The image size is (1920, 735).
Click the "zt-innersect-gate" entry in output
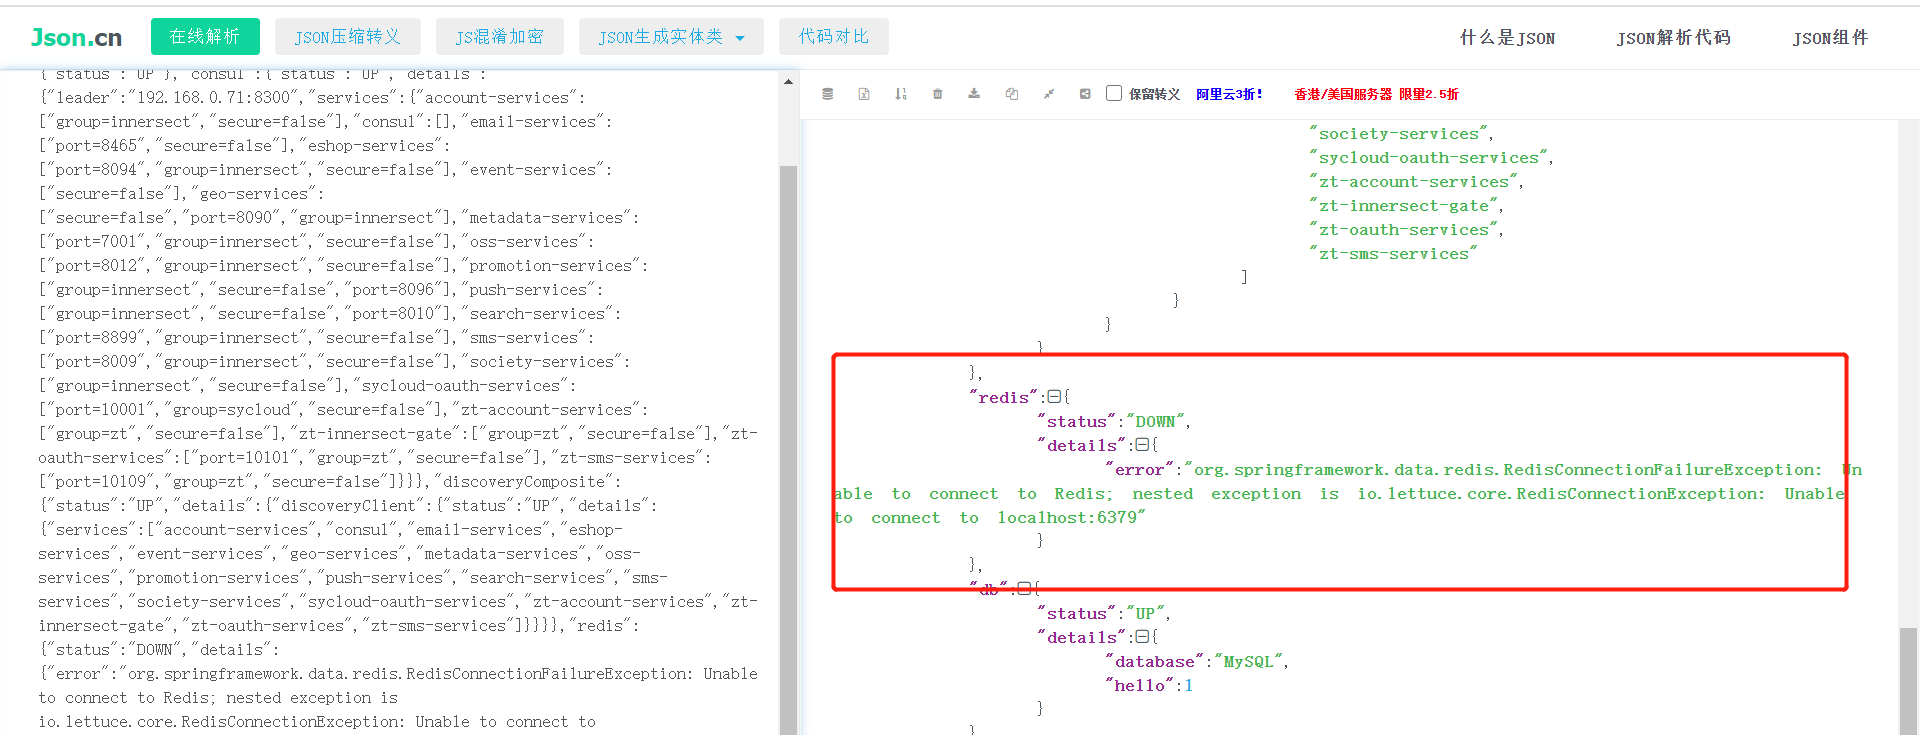pos(1403,206)
